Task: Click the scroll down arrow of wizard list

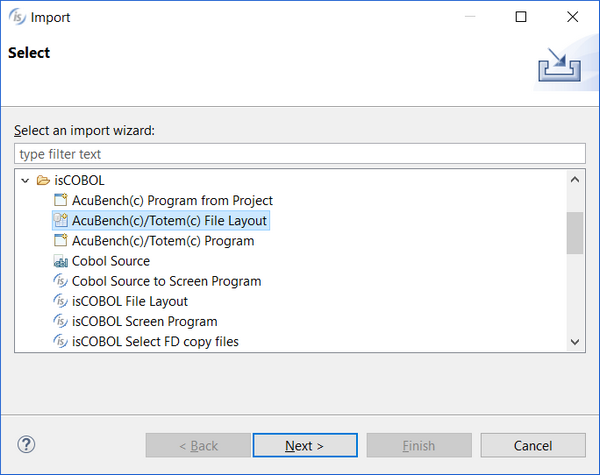Action: 575,342
